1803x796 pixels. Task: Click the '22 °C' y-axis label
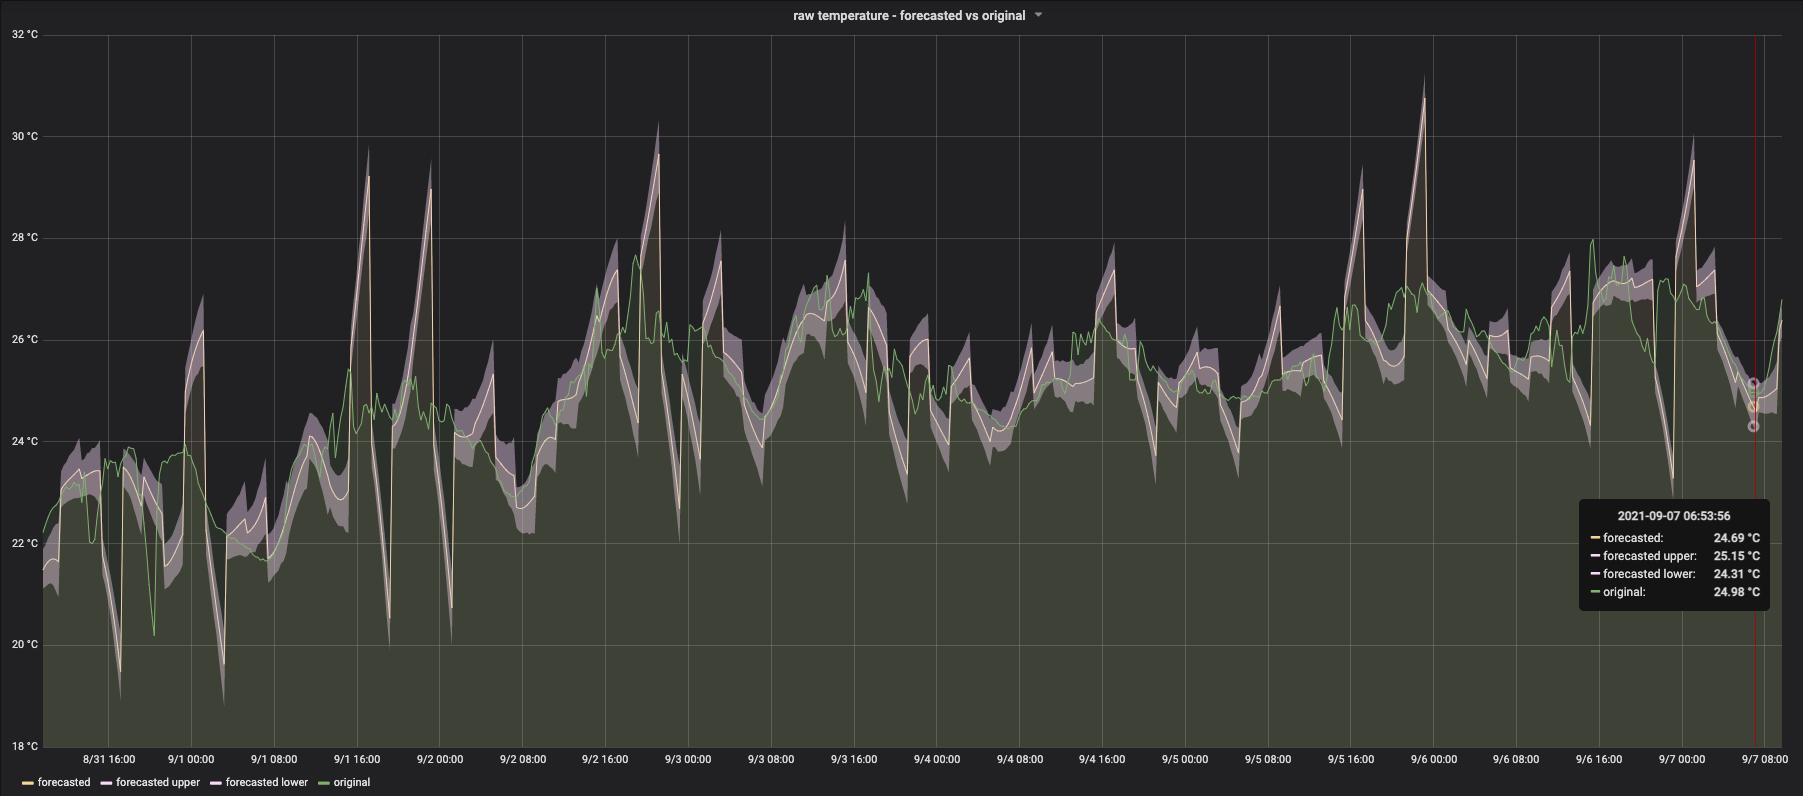[25, 544]
